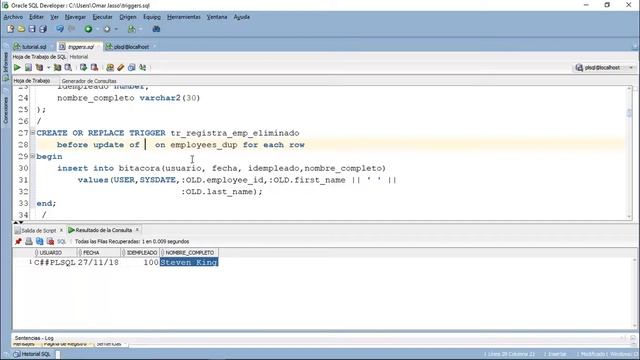Screen dimensions: 640x360
Task: Click the SQL worksheet icon in main toolbar
Action: click(x=131, y=29)
